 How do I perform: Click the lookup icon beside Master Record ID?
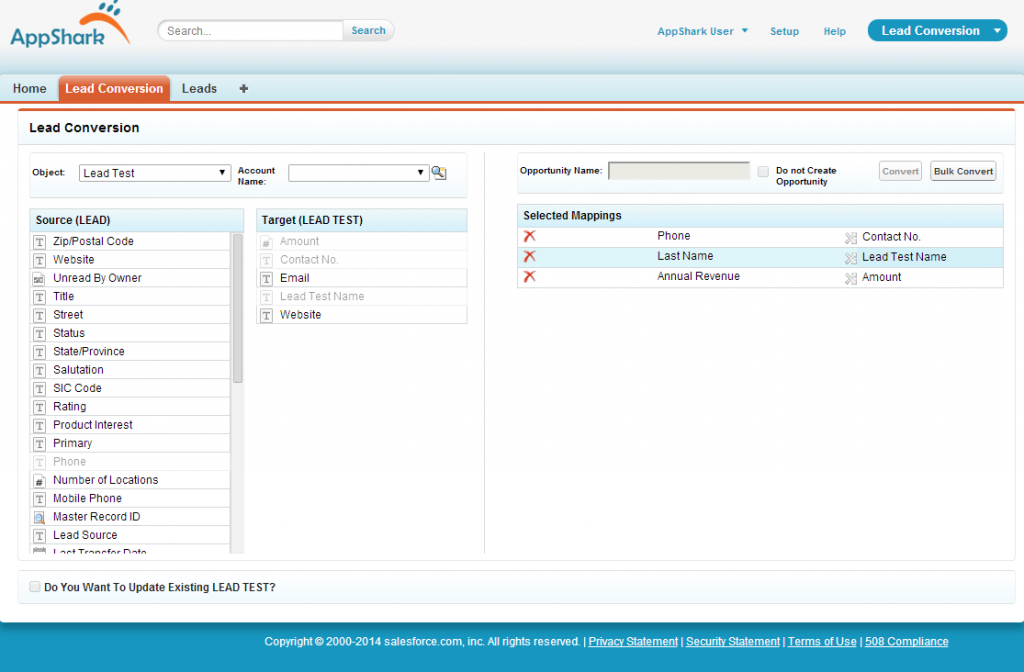(40, 518)
